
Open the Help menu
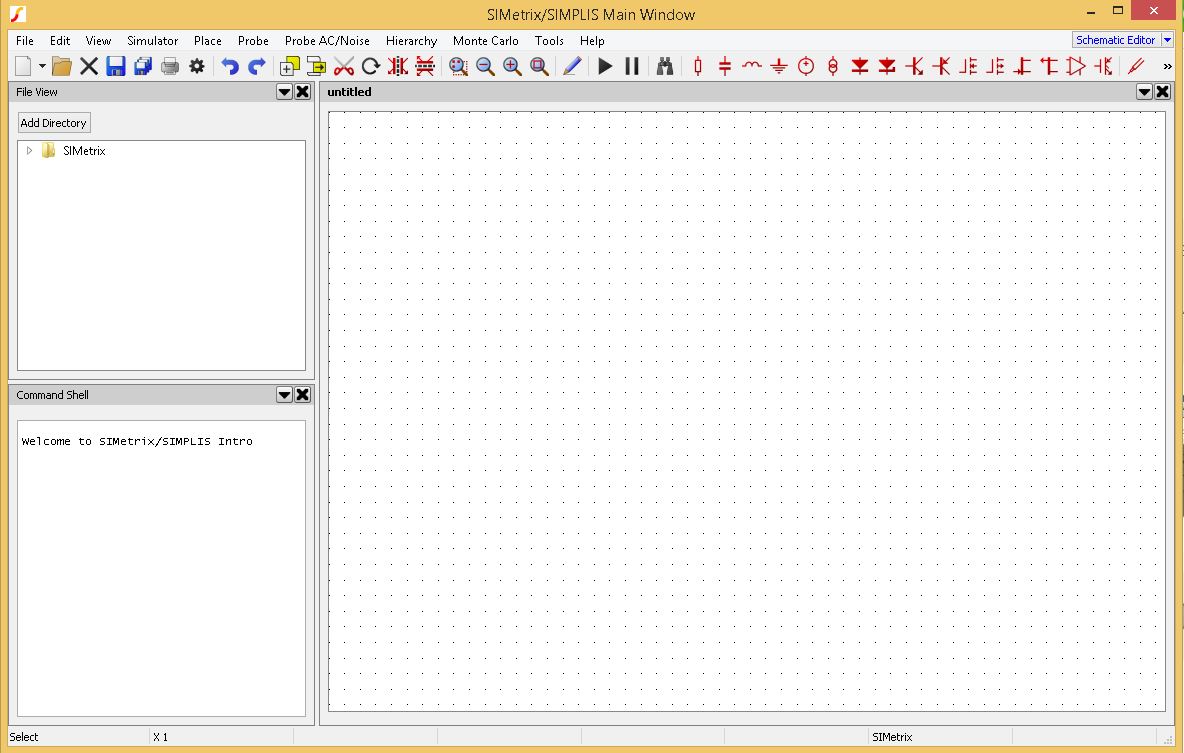coord(592,41)
